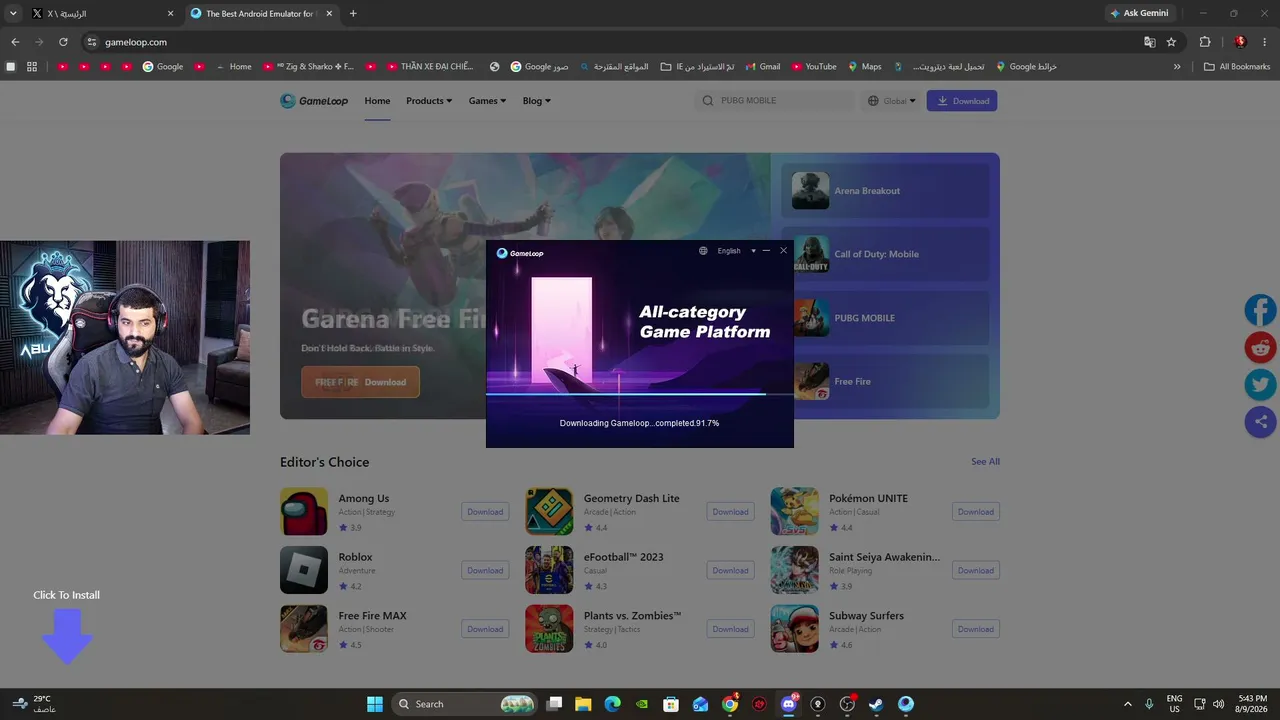The height and width of the screenshot is (720, 1280).
Task: Open the Maps bookmark
Action: pyautogui.click(x=865, y=67)
